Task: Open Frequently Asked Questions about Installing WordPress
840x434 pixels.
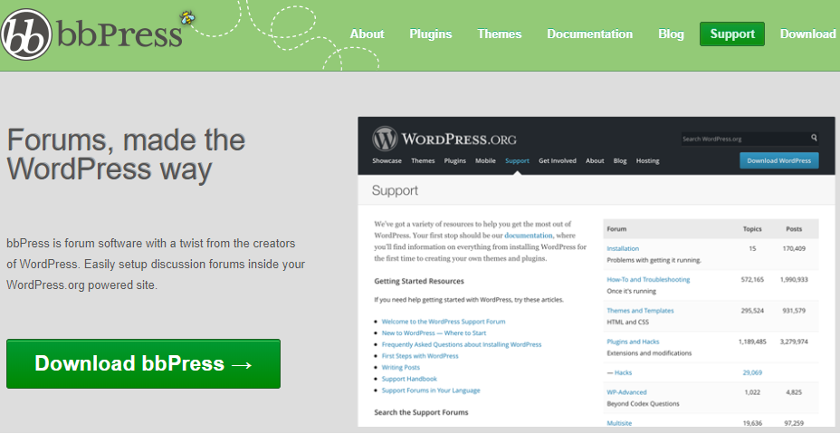Action: click(461, 345)
